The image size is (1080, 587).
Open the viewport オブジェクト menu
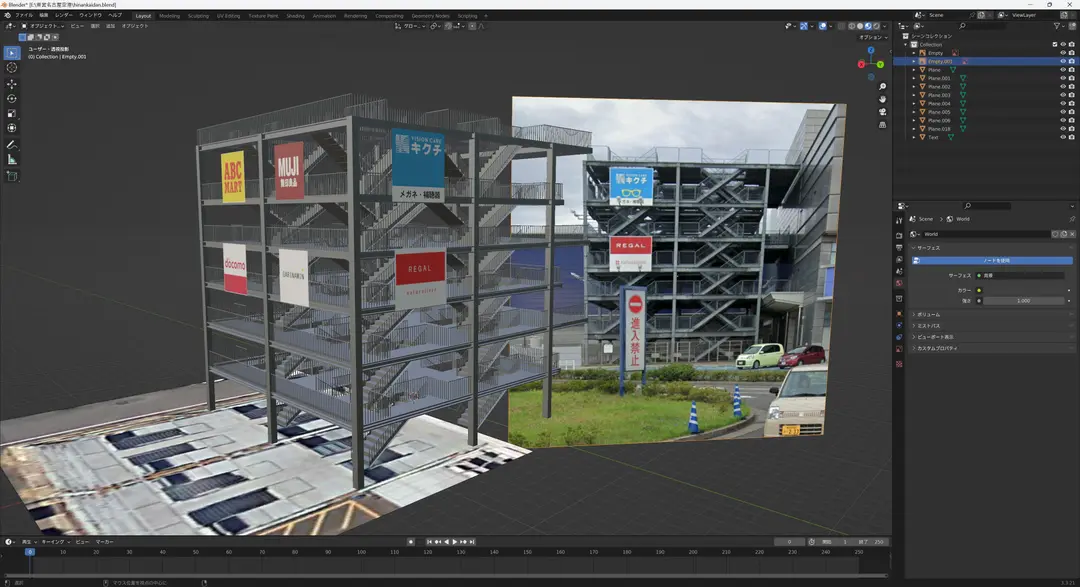tap(135, 26)
